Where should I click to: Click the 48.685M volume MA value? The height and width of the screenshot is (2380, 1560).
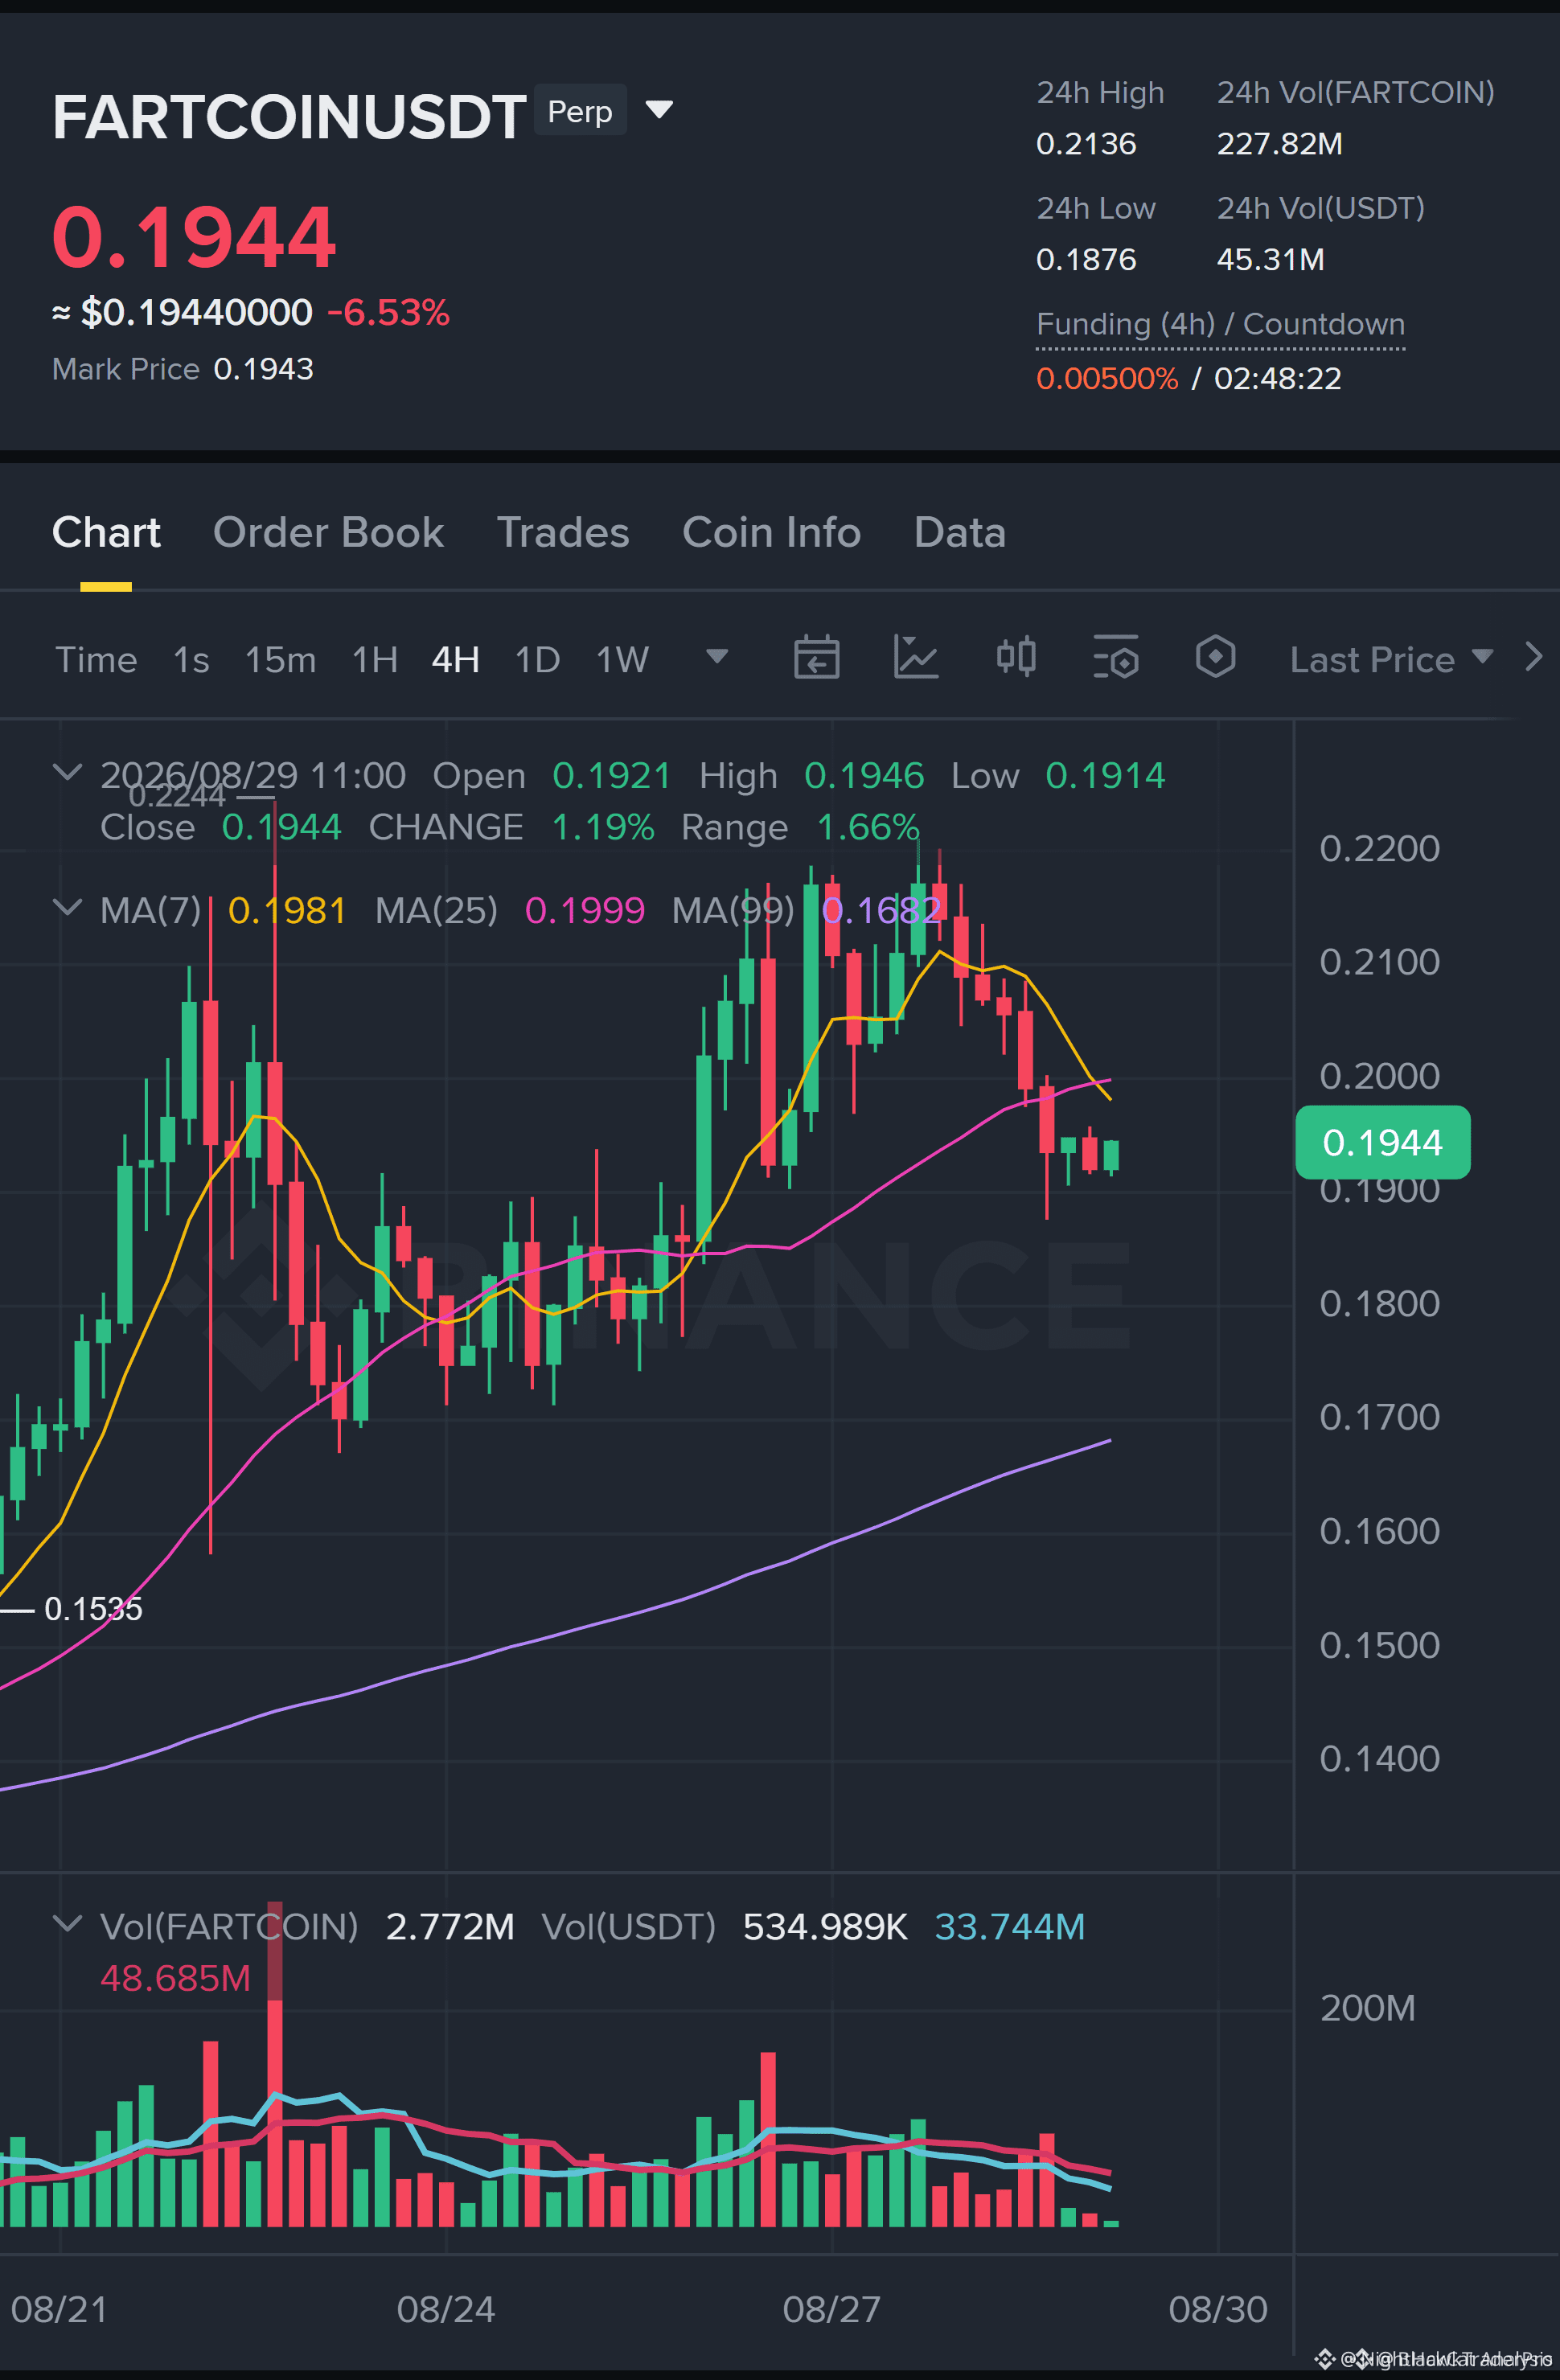coord(175,1978)
